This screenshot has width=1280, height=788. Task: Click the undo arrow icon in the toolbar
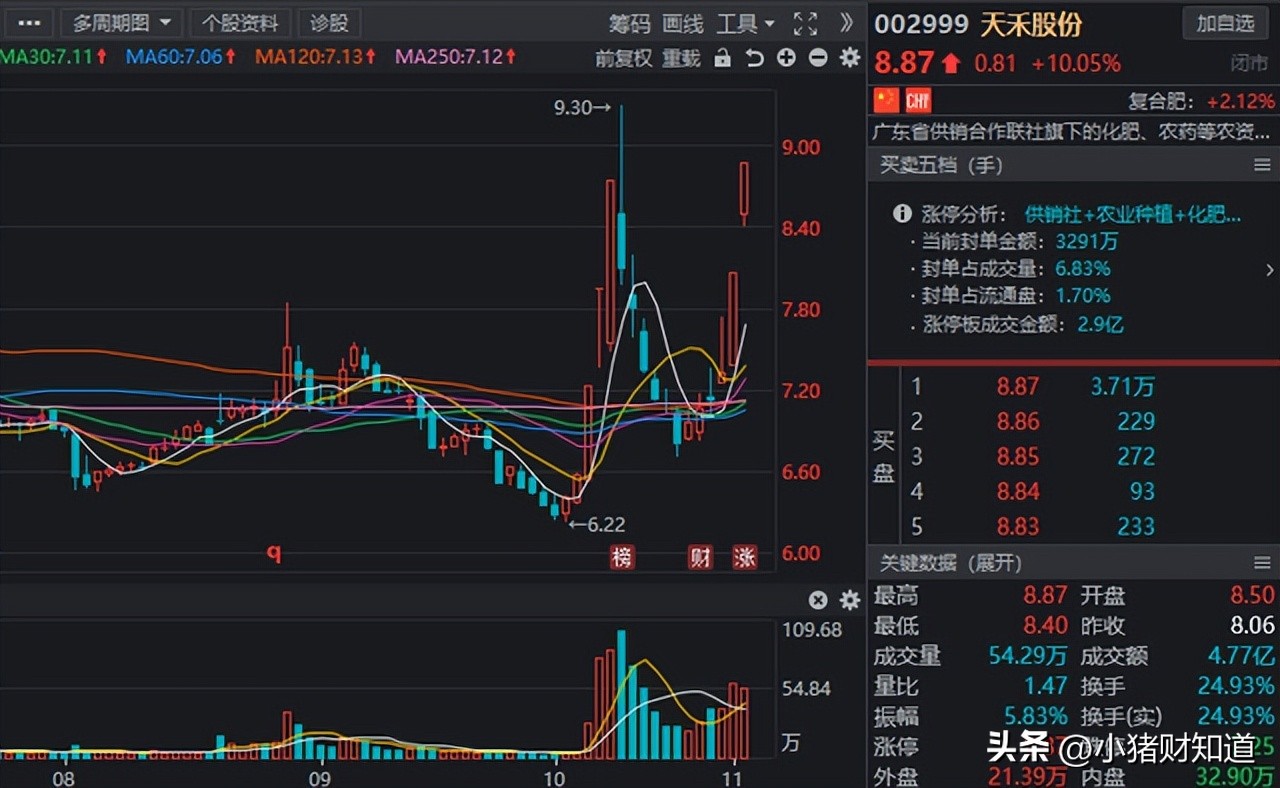point(753,58)
